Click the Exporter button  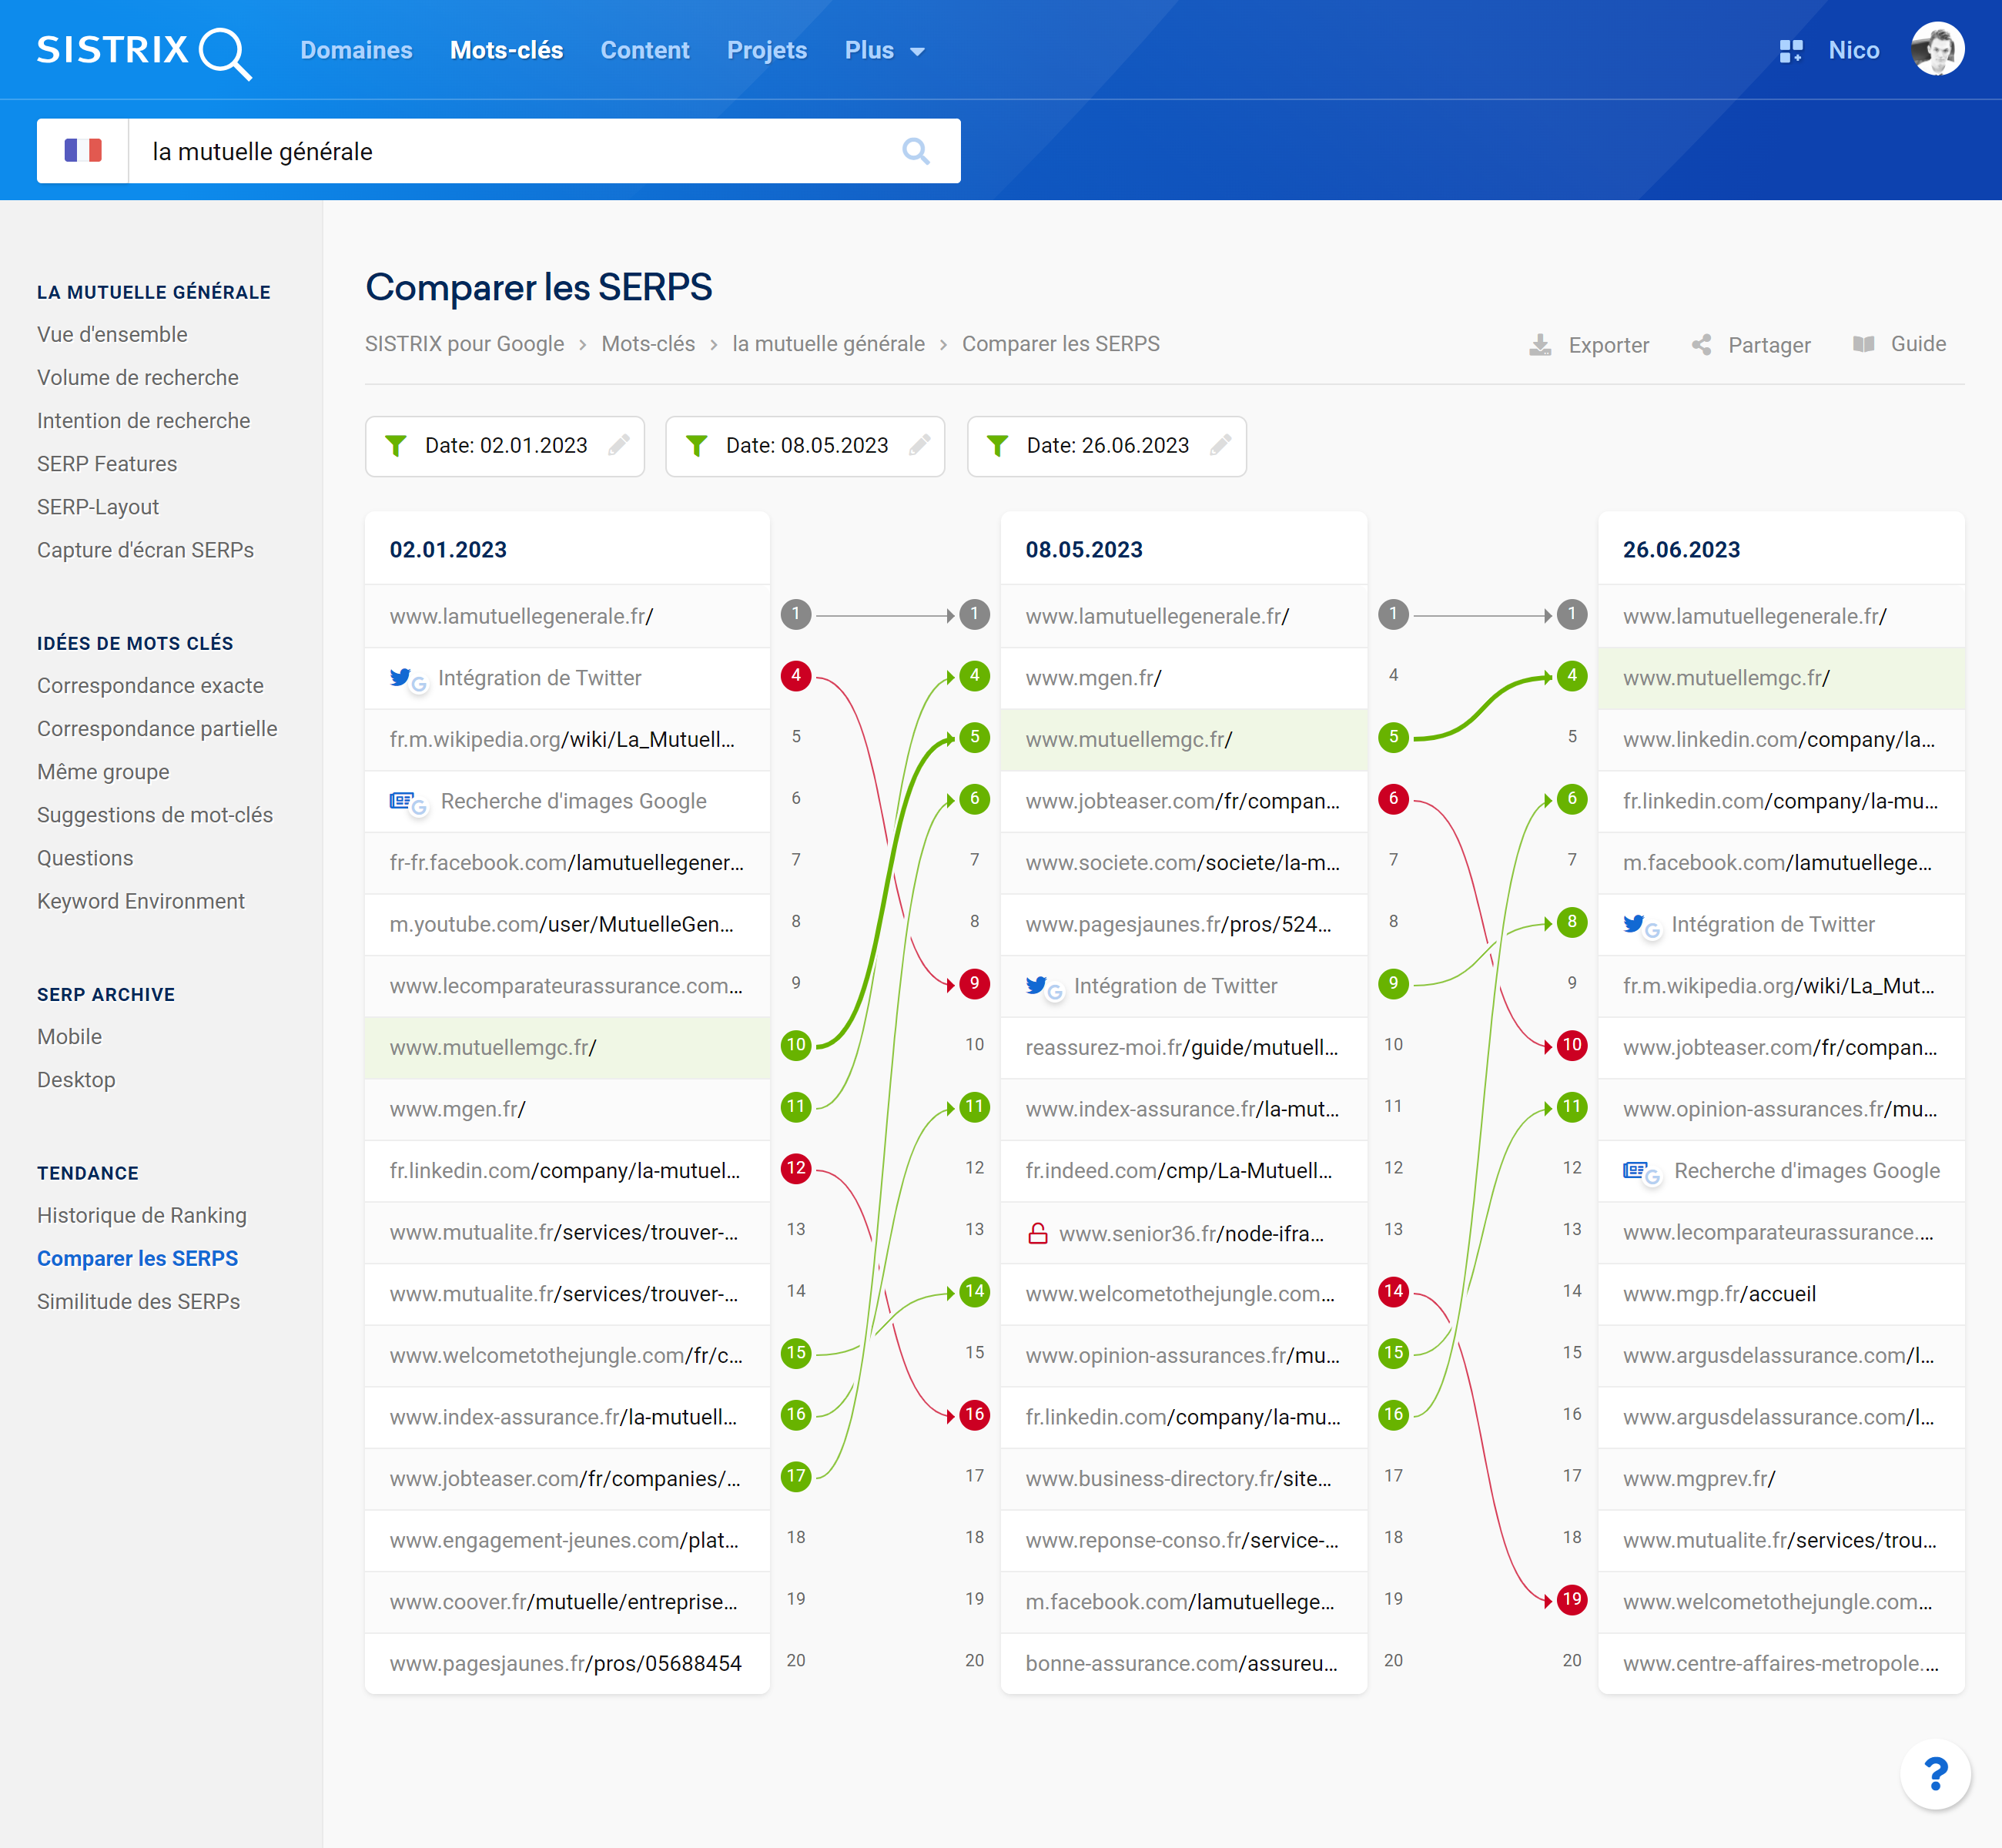[x=1589, y=345]
